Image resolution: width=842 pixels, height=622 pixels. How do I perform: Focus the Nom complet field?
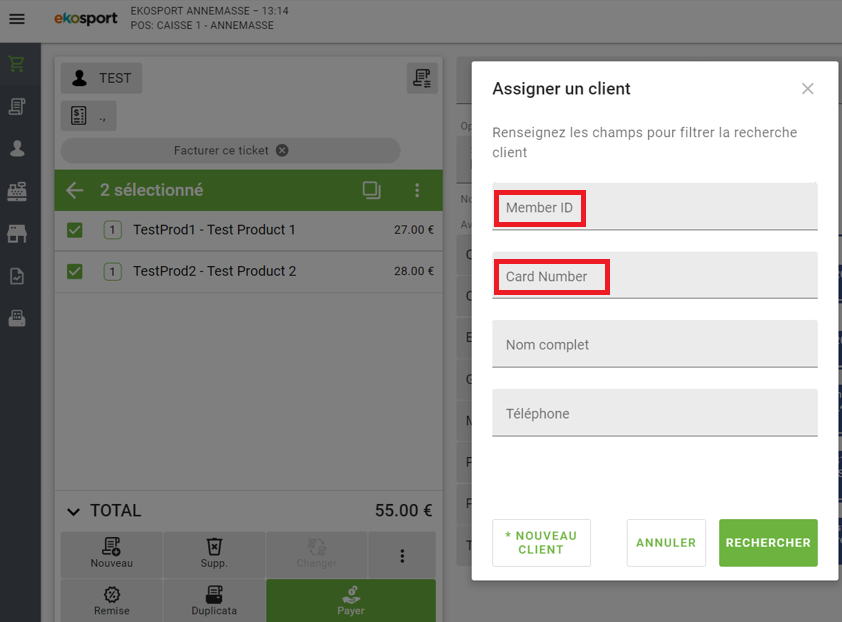(x=655, y=344)
